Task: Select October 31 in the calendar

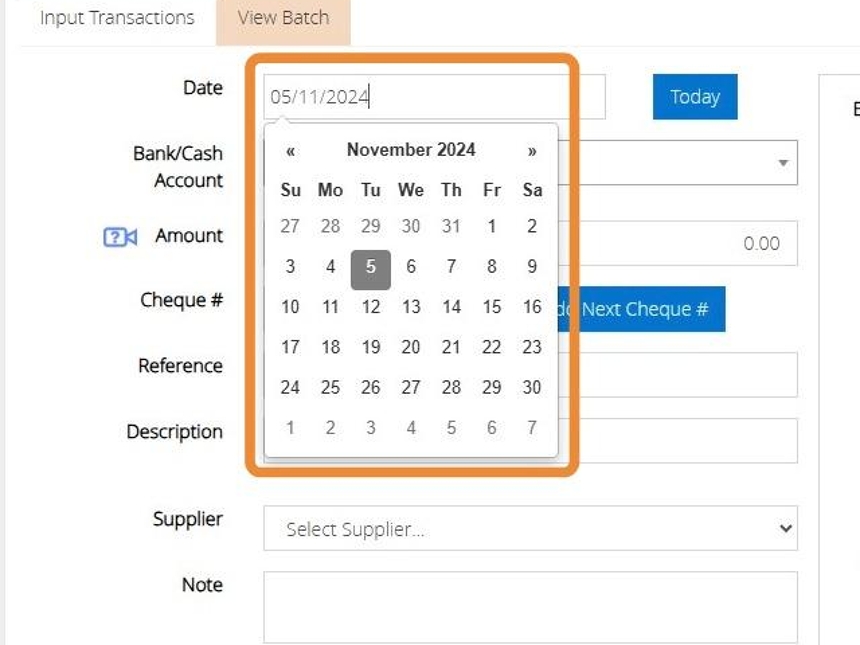Action: pos(451,226)
